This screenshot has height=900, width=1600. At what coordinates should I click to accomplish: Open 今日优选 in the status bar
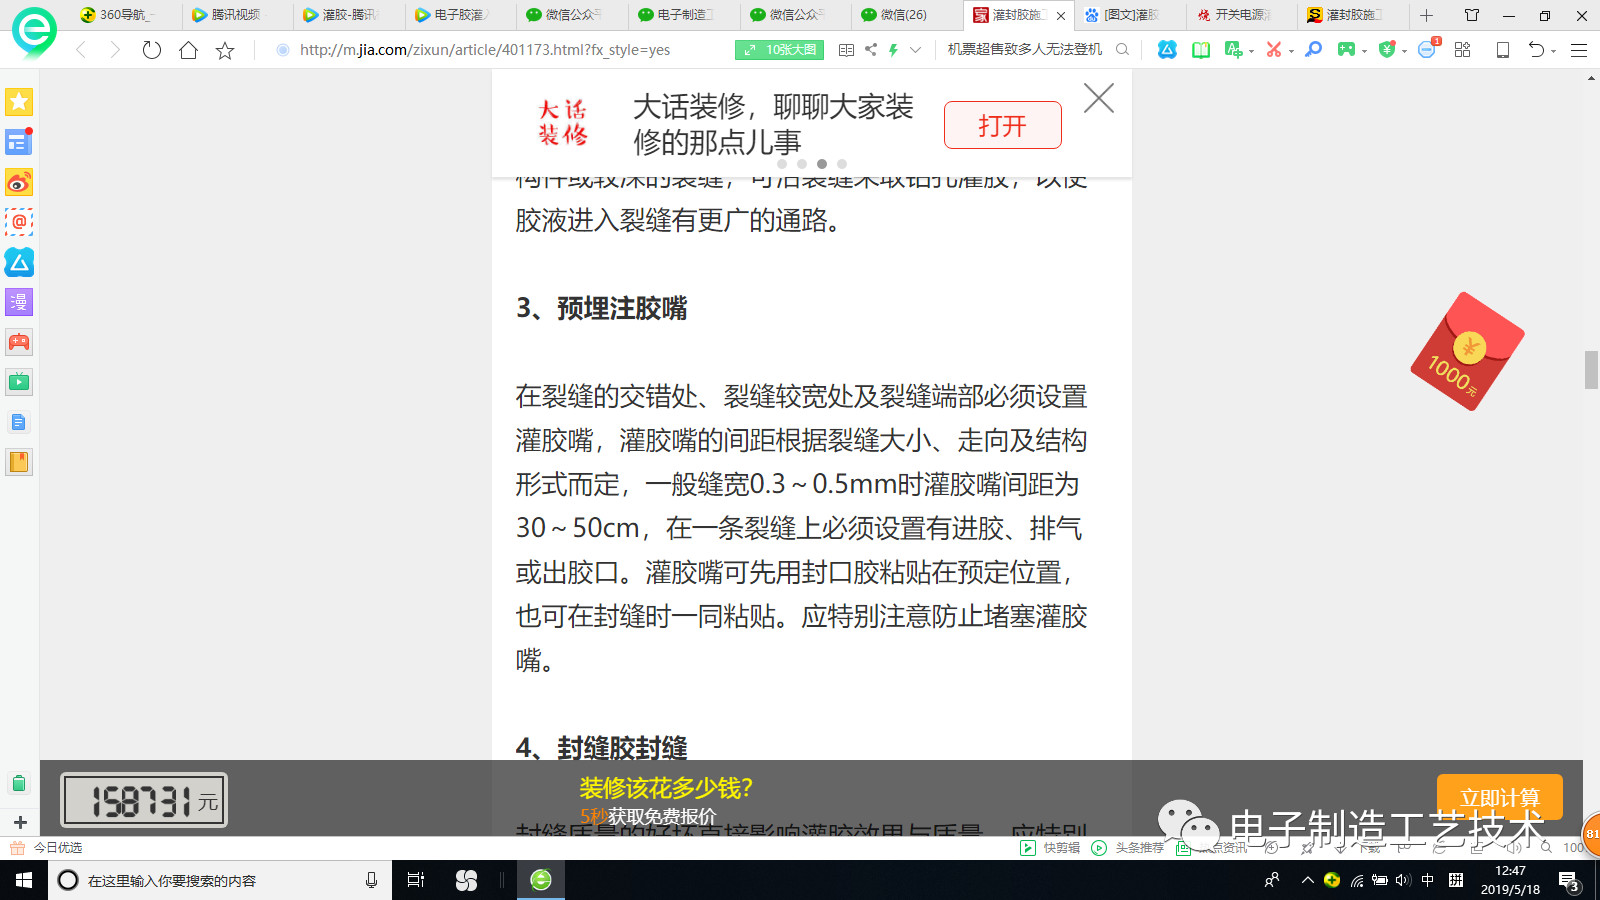pos(47,848)
